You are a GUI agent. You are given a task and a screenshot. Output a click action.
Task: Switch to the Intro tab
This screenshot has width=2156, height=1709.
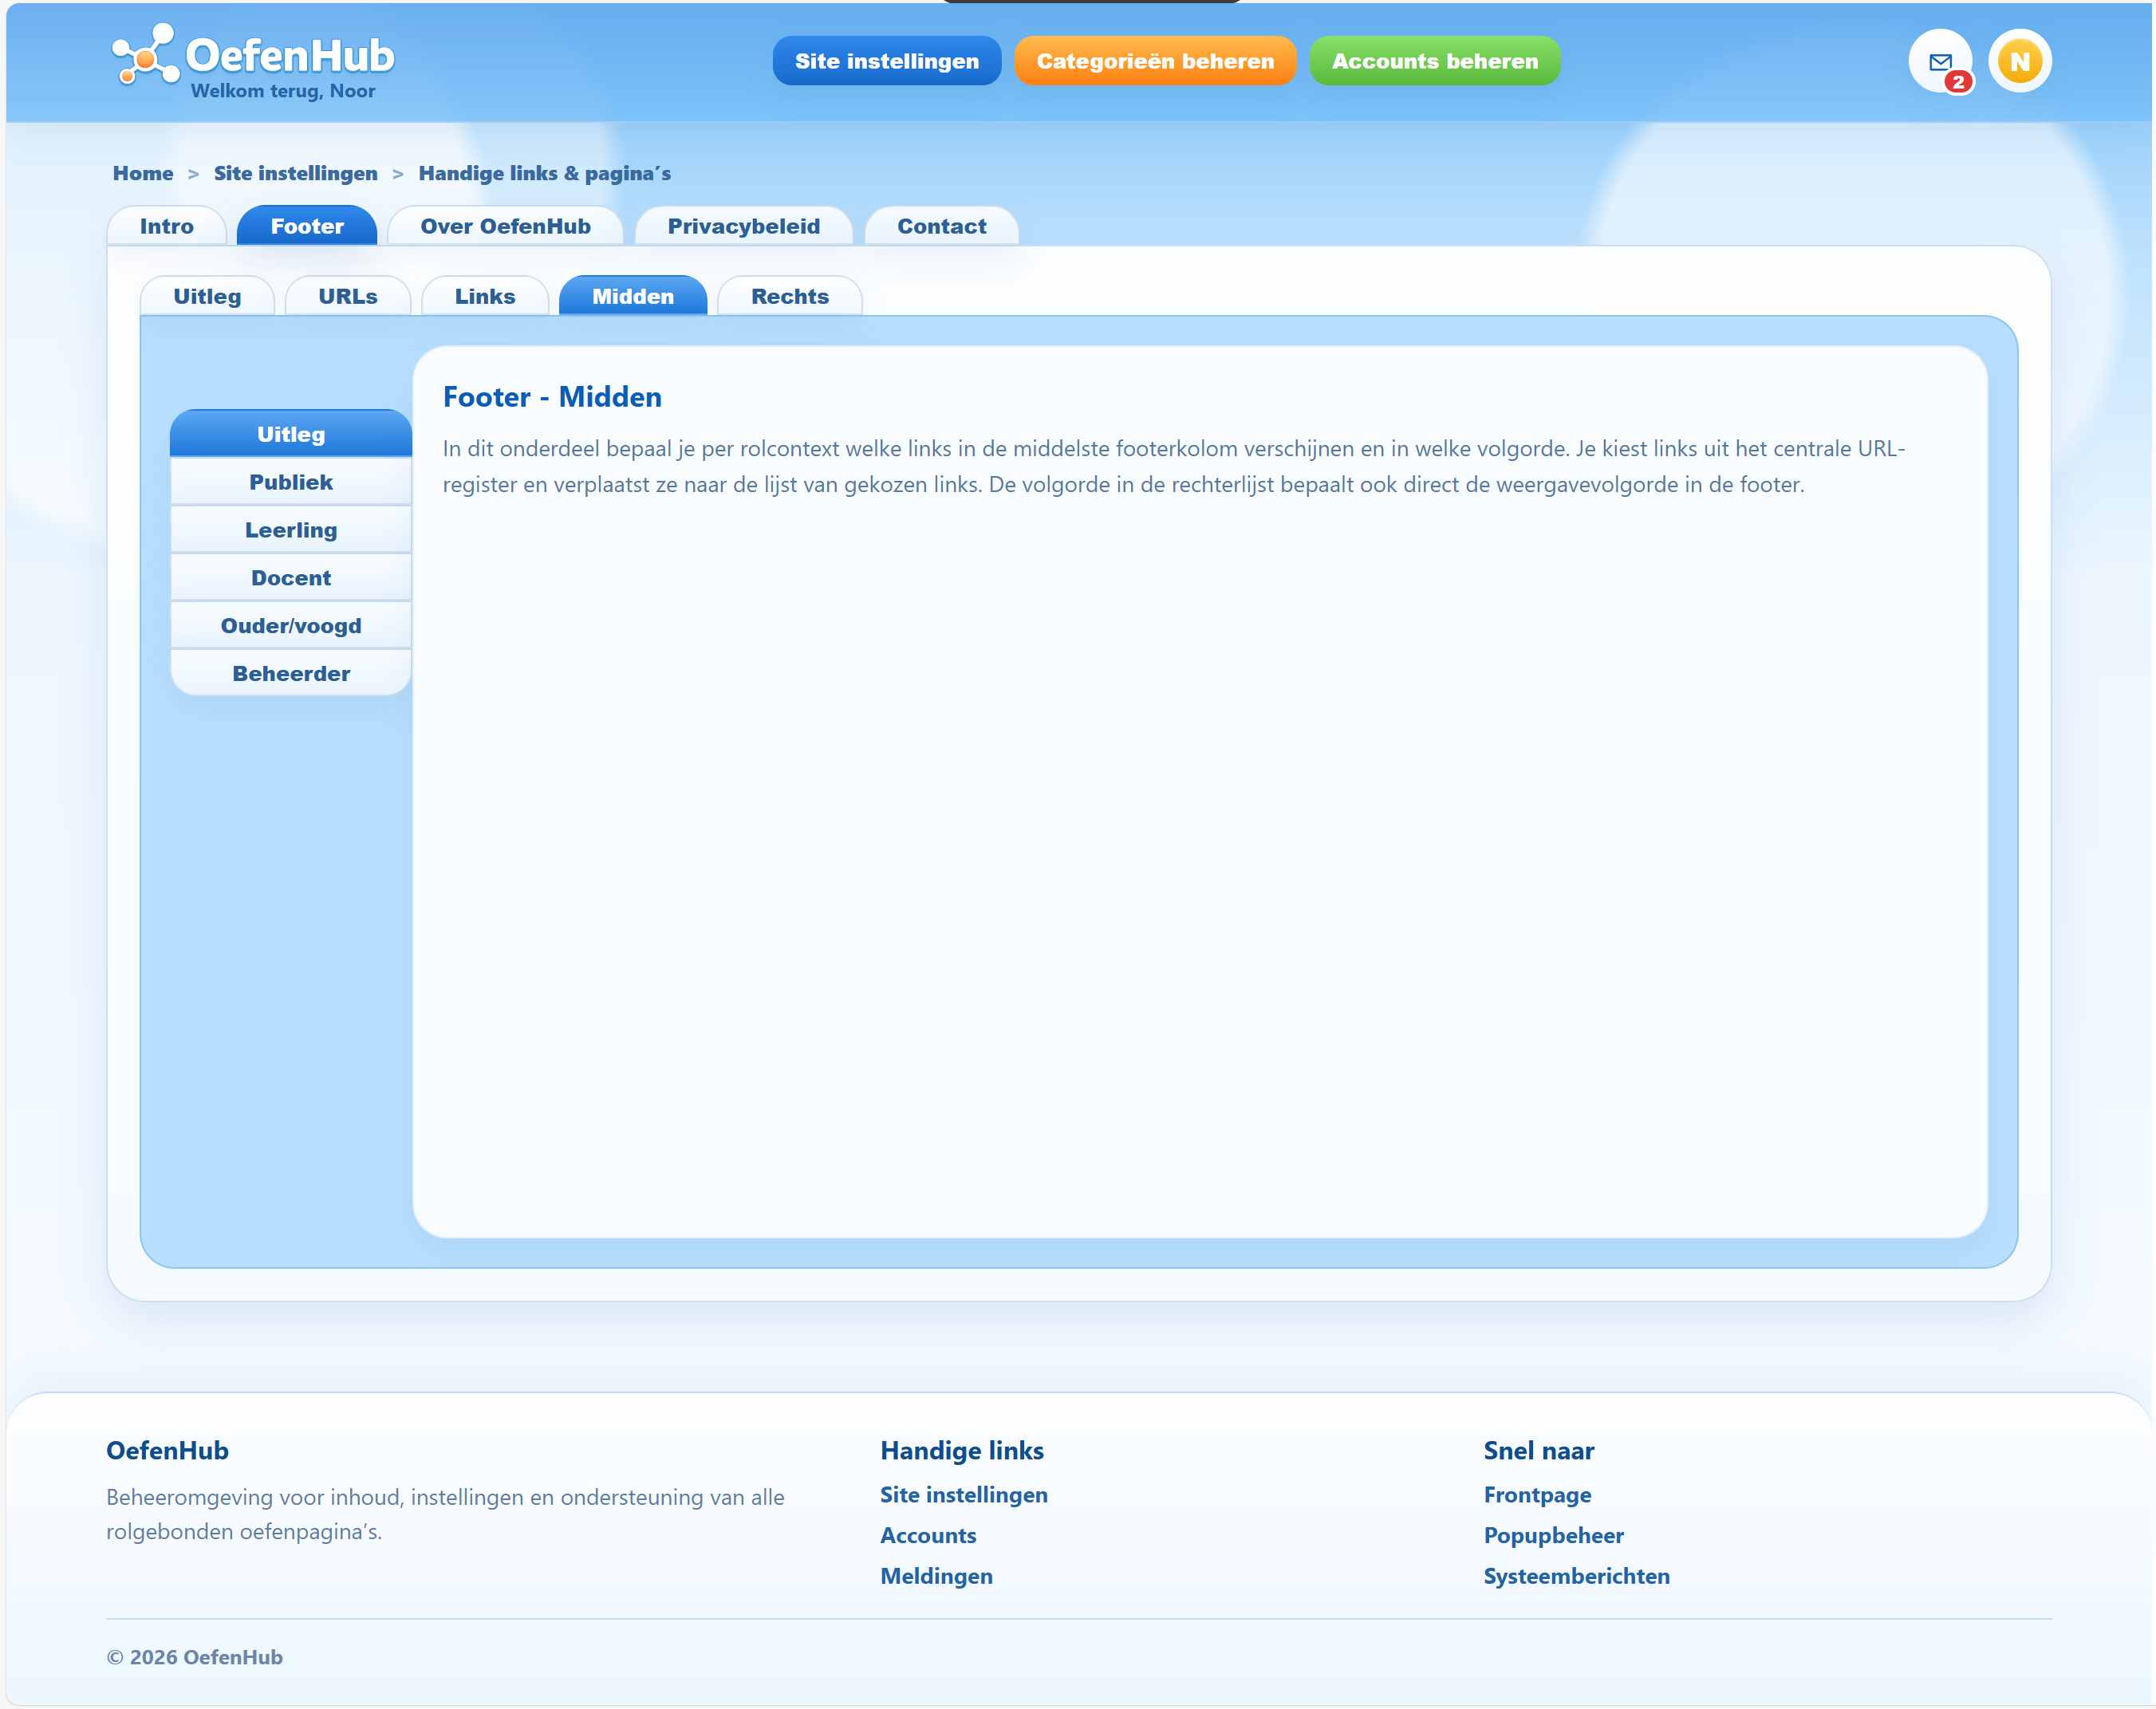[x=167, y=226]
